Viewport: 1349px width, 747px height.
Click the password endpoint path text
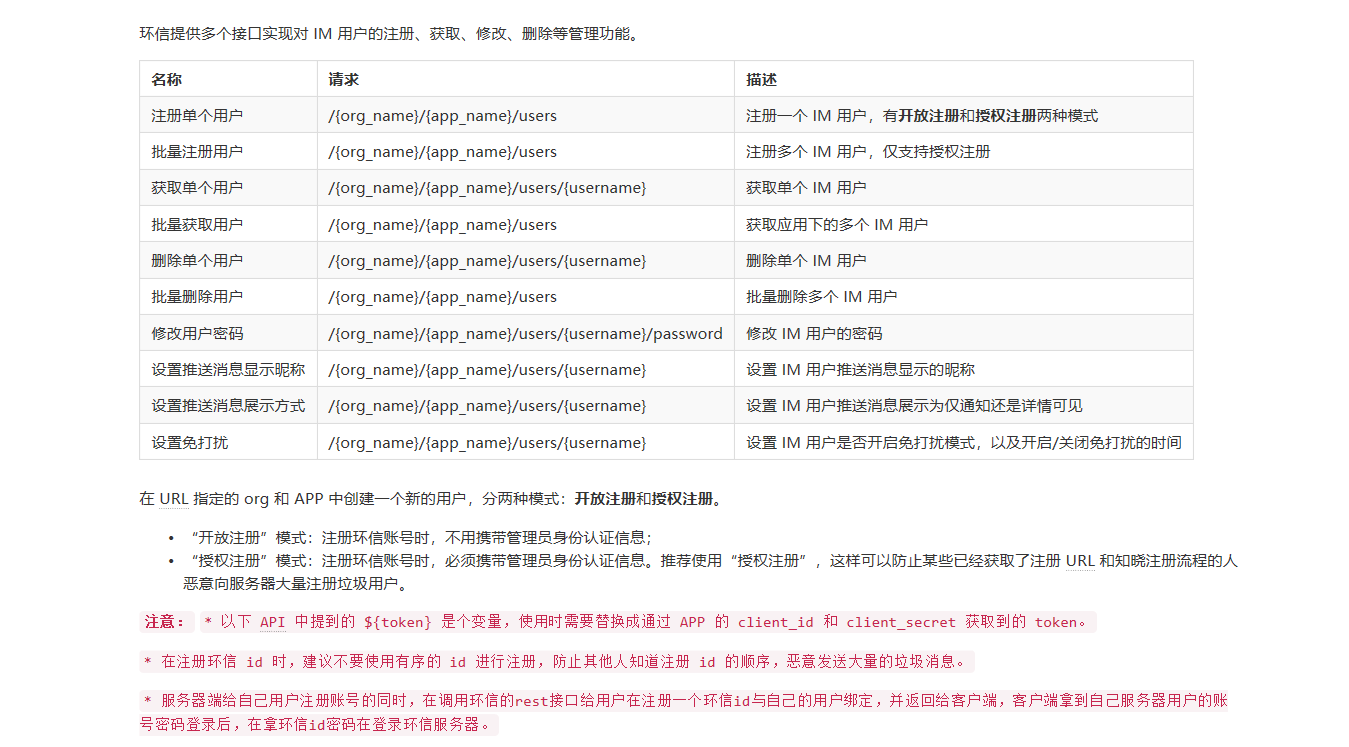[526, 332]
